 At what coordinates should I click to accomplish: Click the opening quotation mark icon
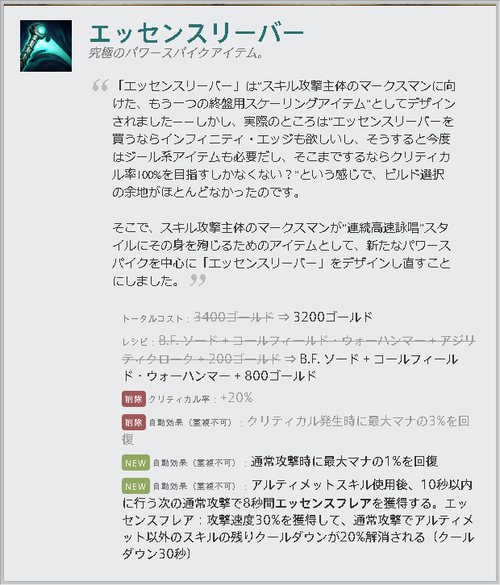tap(100, 85)
